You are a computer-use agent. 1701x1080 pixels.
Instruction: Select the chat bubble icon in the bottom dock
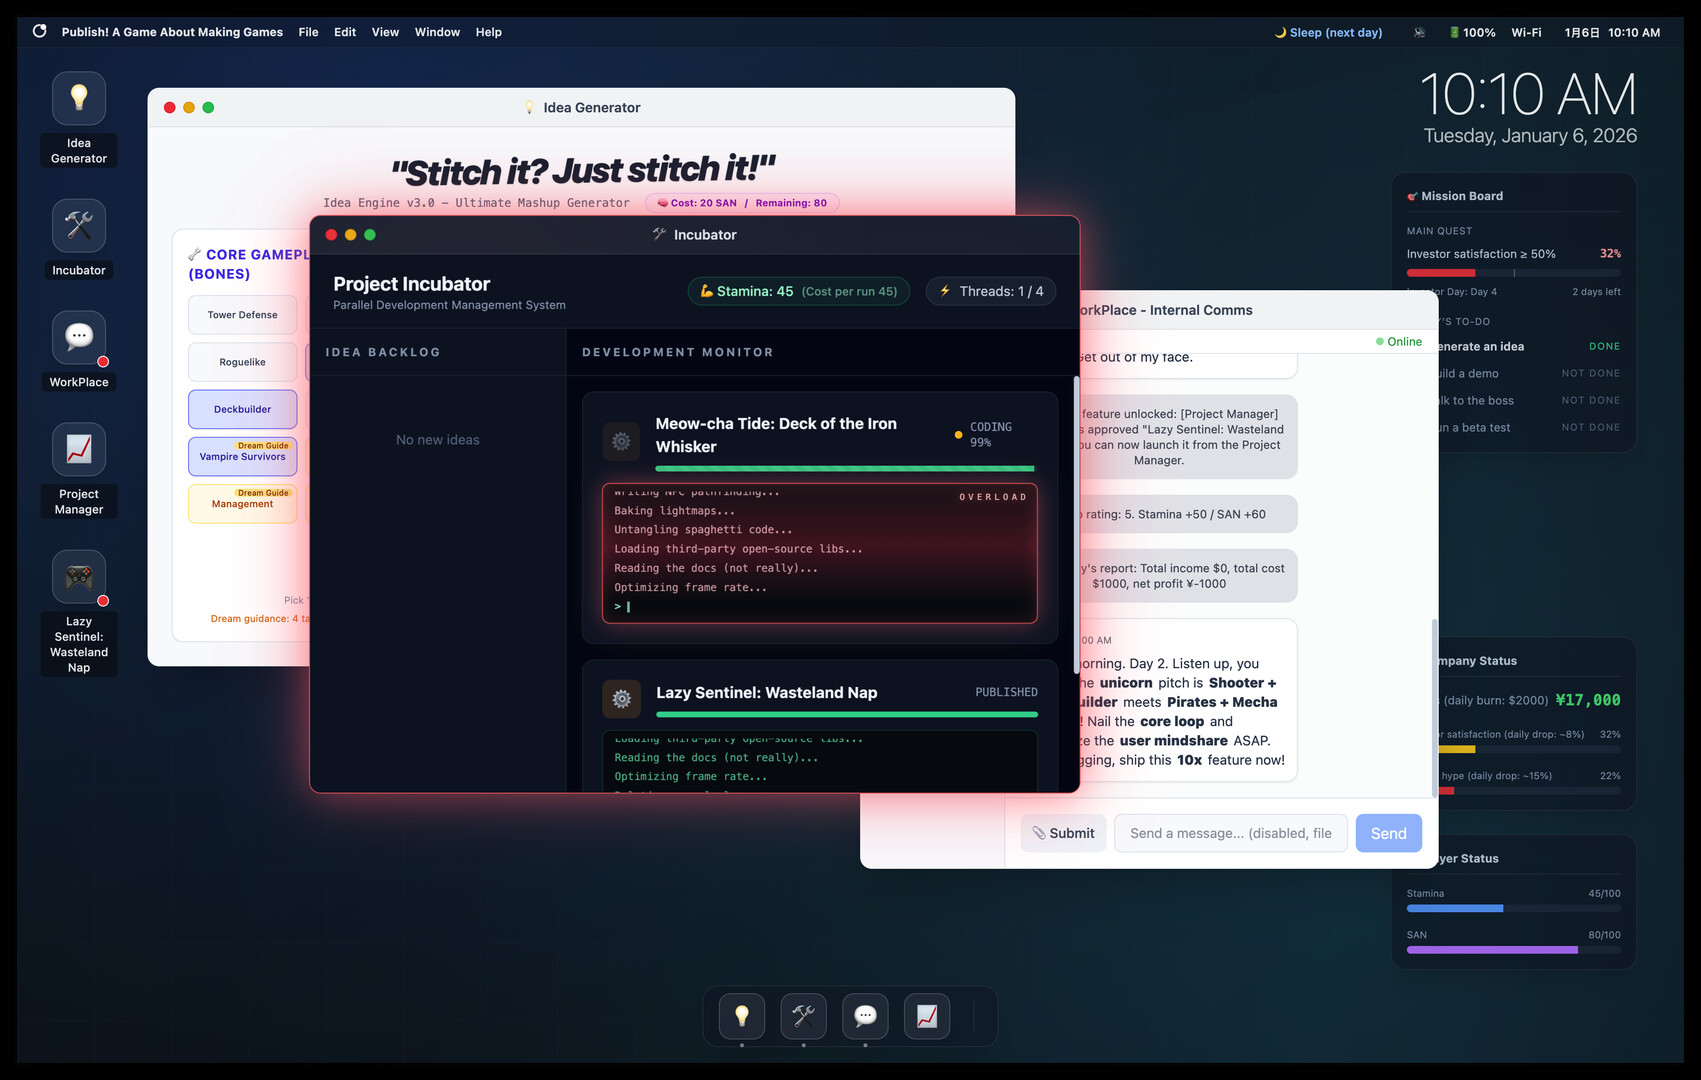864,1015
